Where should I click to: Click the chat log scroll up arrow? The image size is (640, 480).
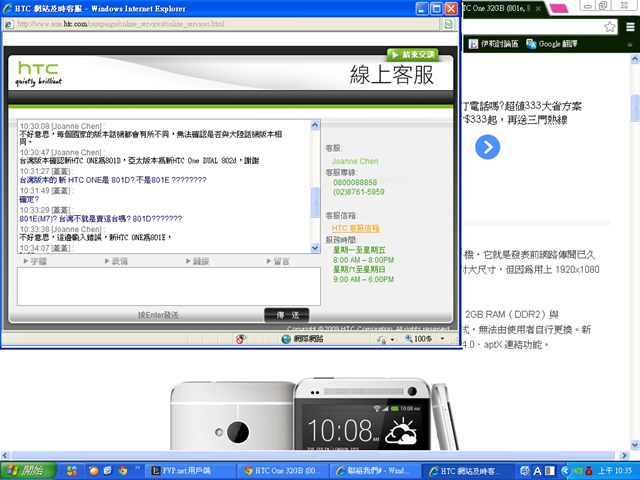pos(315,125)
